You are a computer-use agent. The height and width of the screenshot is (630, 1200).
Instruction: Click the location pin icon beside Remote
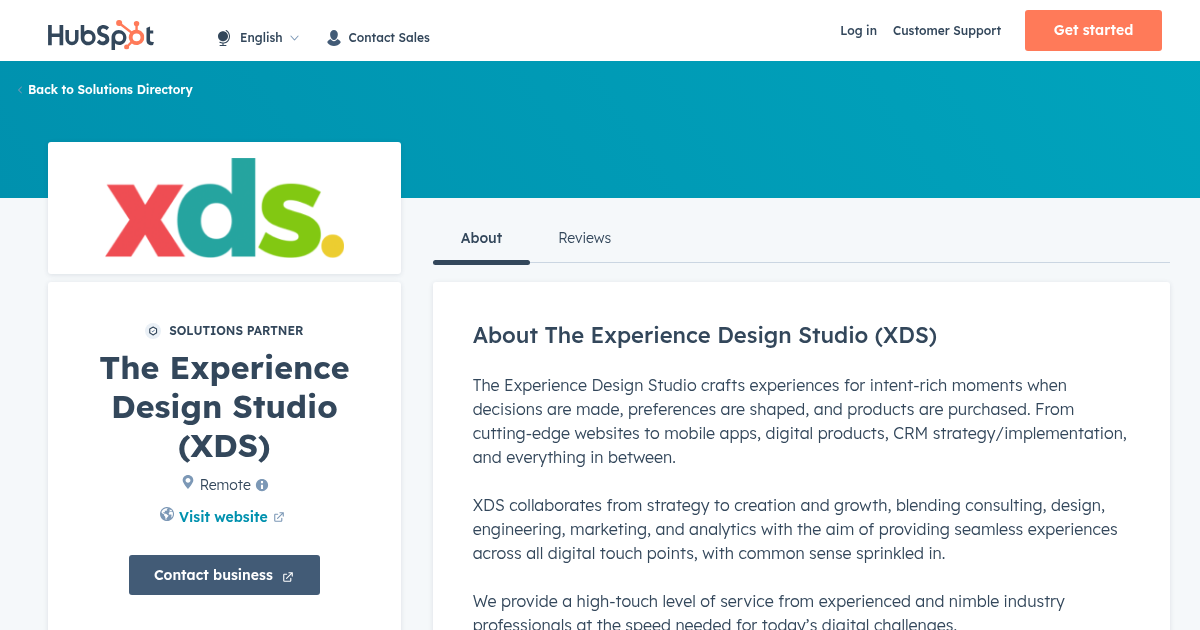click(187, 483)
